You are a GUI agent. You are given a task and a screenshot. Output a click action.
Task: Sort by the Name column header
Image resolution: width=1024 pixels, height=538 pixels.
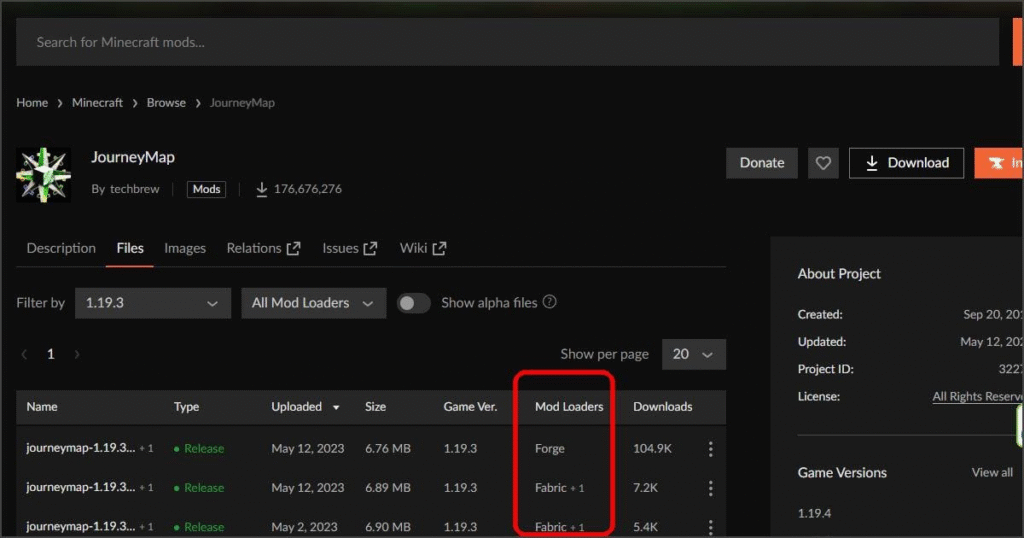point(42,407)
